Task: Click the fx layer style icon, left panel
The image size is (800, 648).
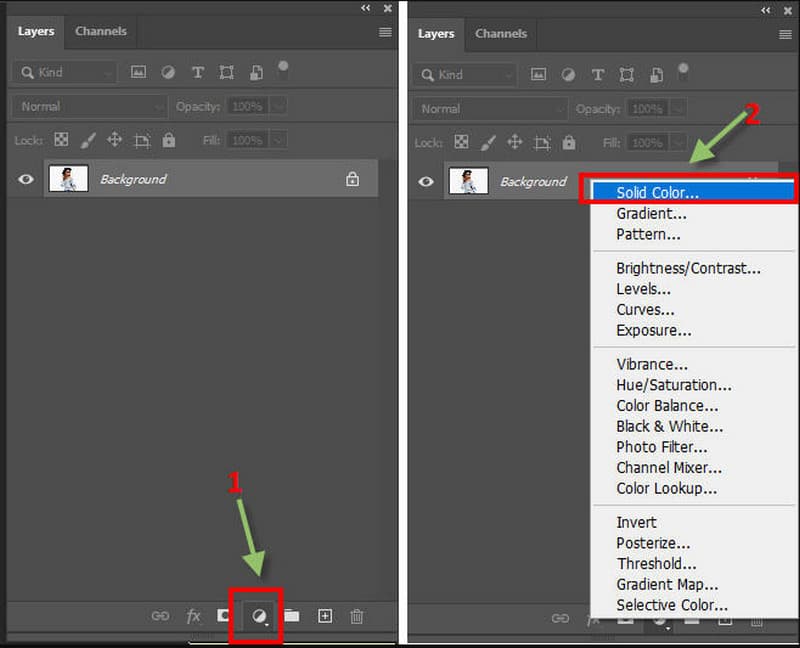Action: pyautogui.click(x=194, y=616)
